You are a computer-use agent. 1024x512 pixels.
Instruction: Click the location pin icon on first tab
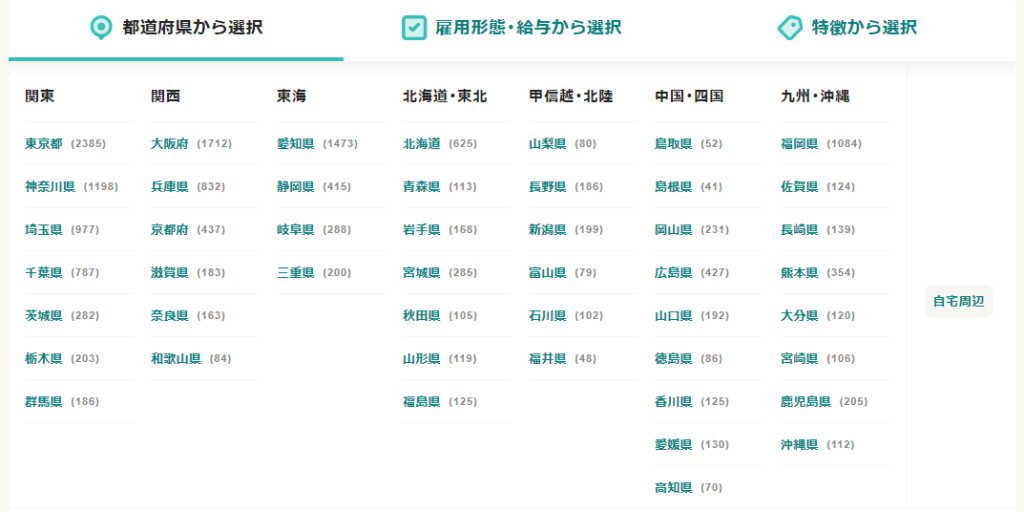coord(101,27)
